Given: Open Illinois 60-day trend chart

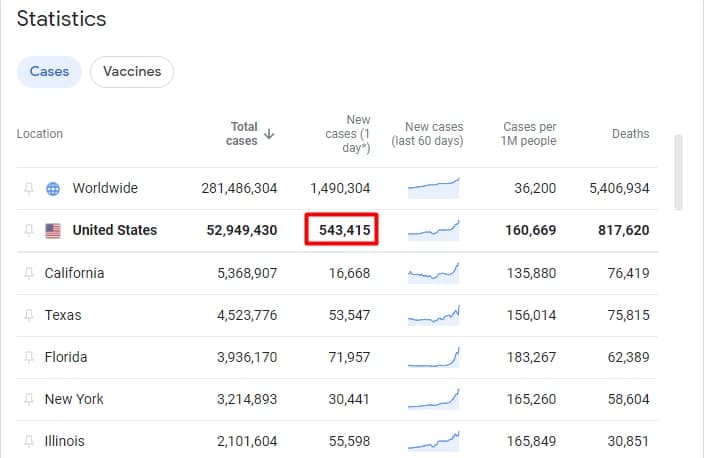Looking at the screenshot, I should click(434, 441).
